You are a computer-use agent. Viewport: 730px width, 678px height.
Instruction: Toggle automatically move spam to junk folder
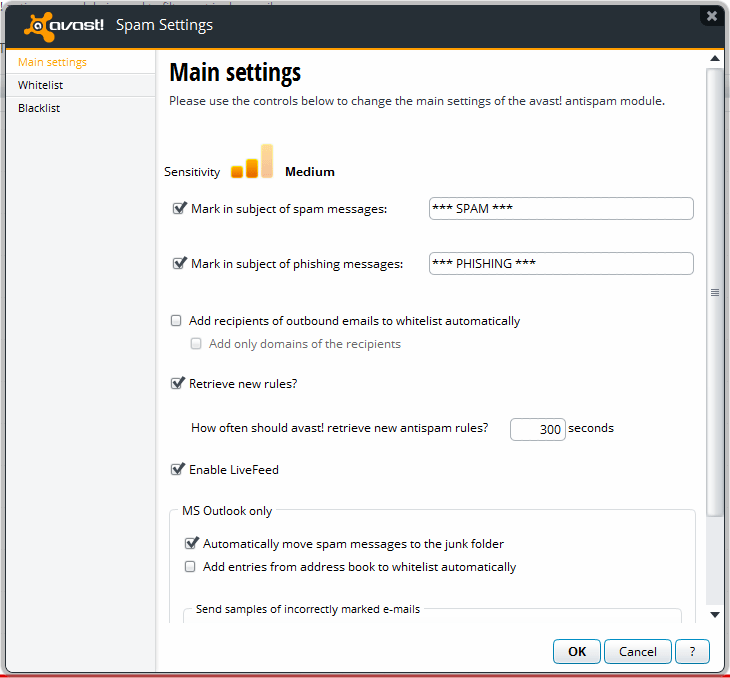click(192, 543)
